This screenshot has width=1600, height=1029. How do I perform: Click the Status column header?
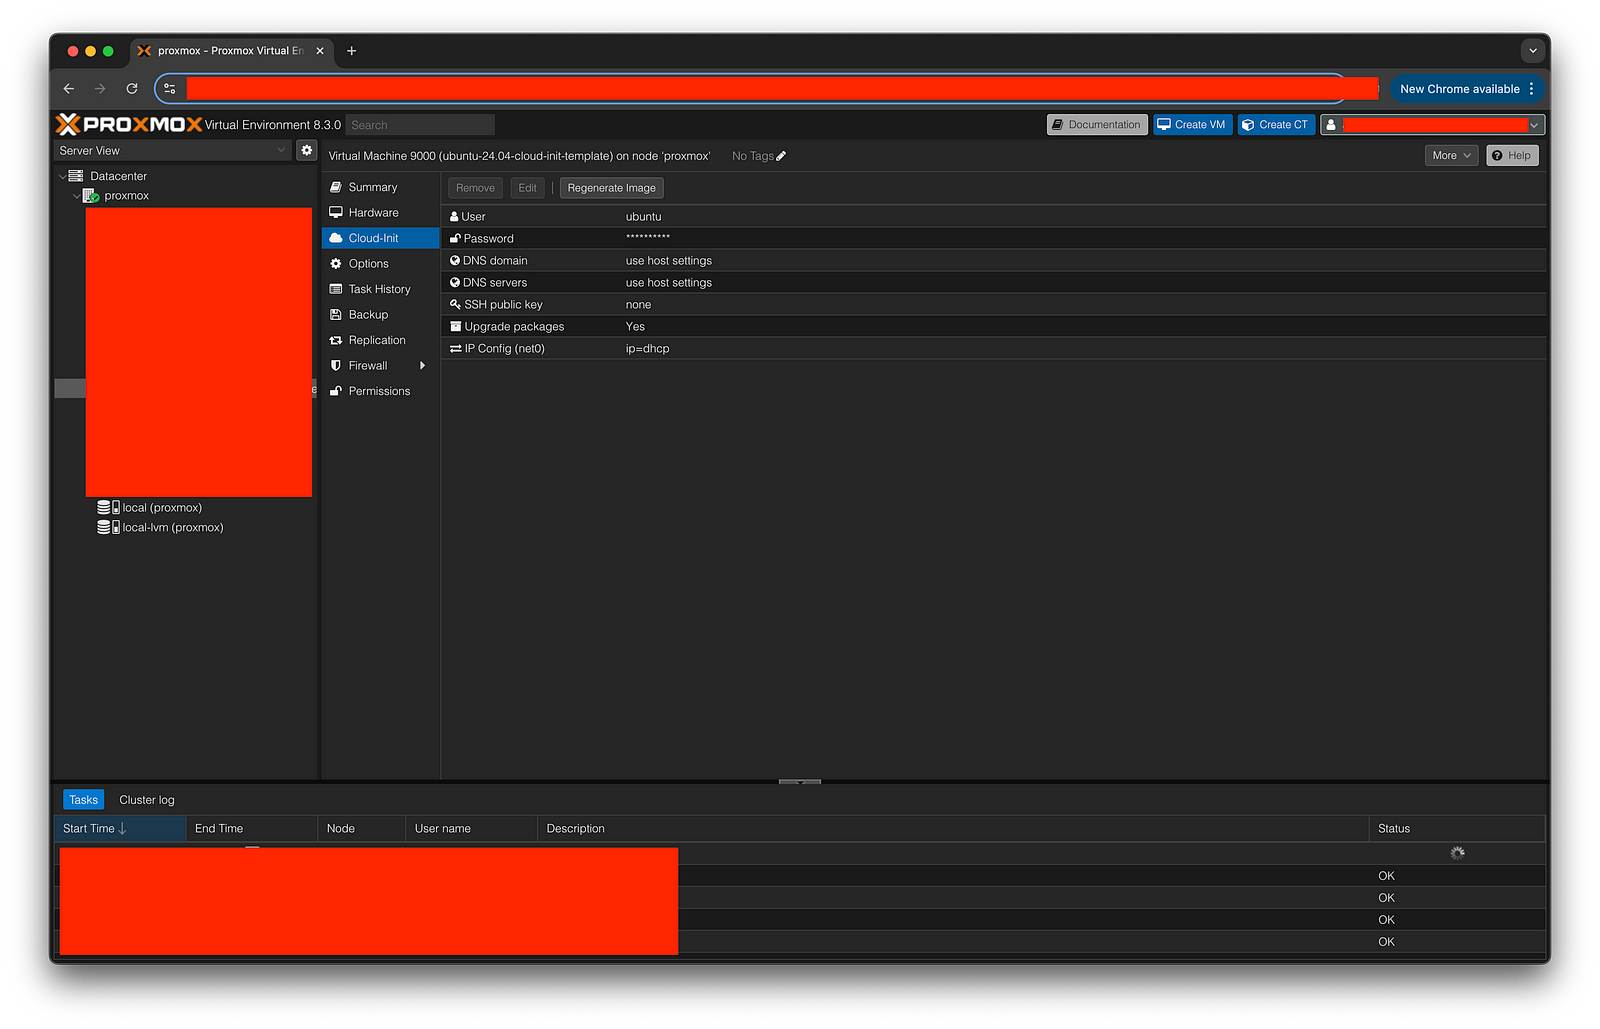click(x=1457, y=828)
